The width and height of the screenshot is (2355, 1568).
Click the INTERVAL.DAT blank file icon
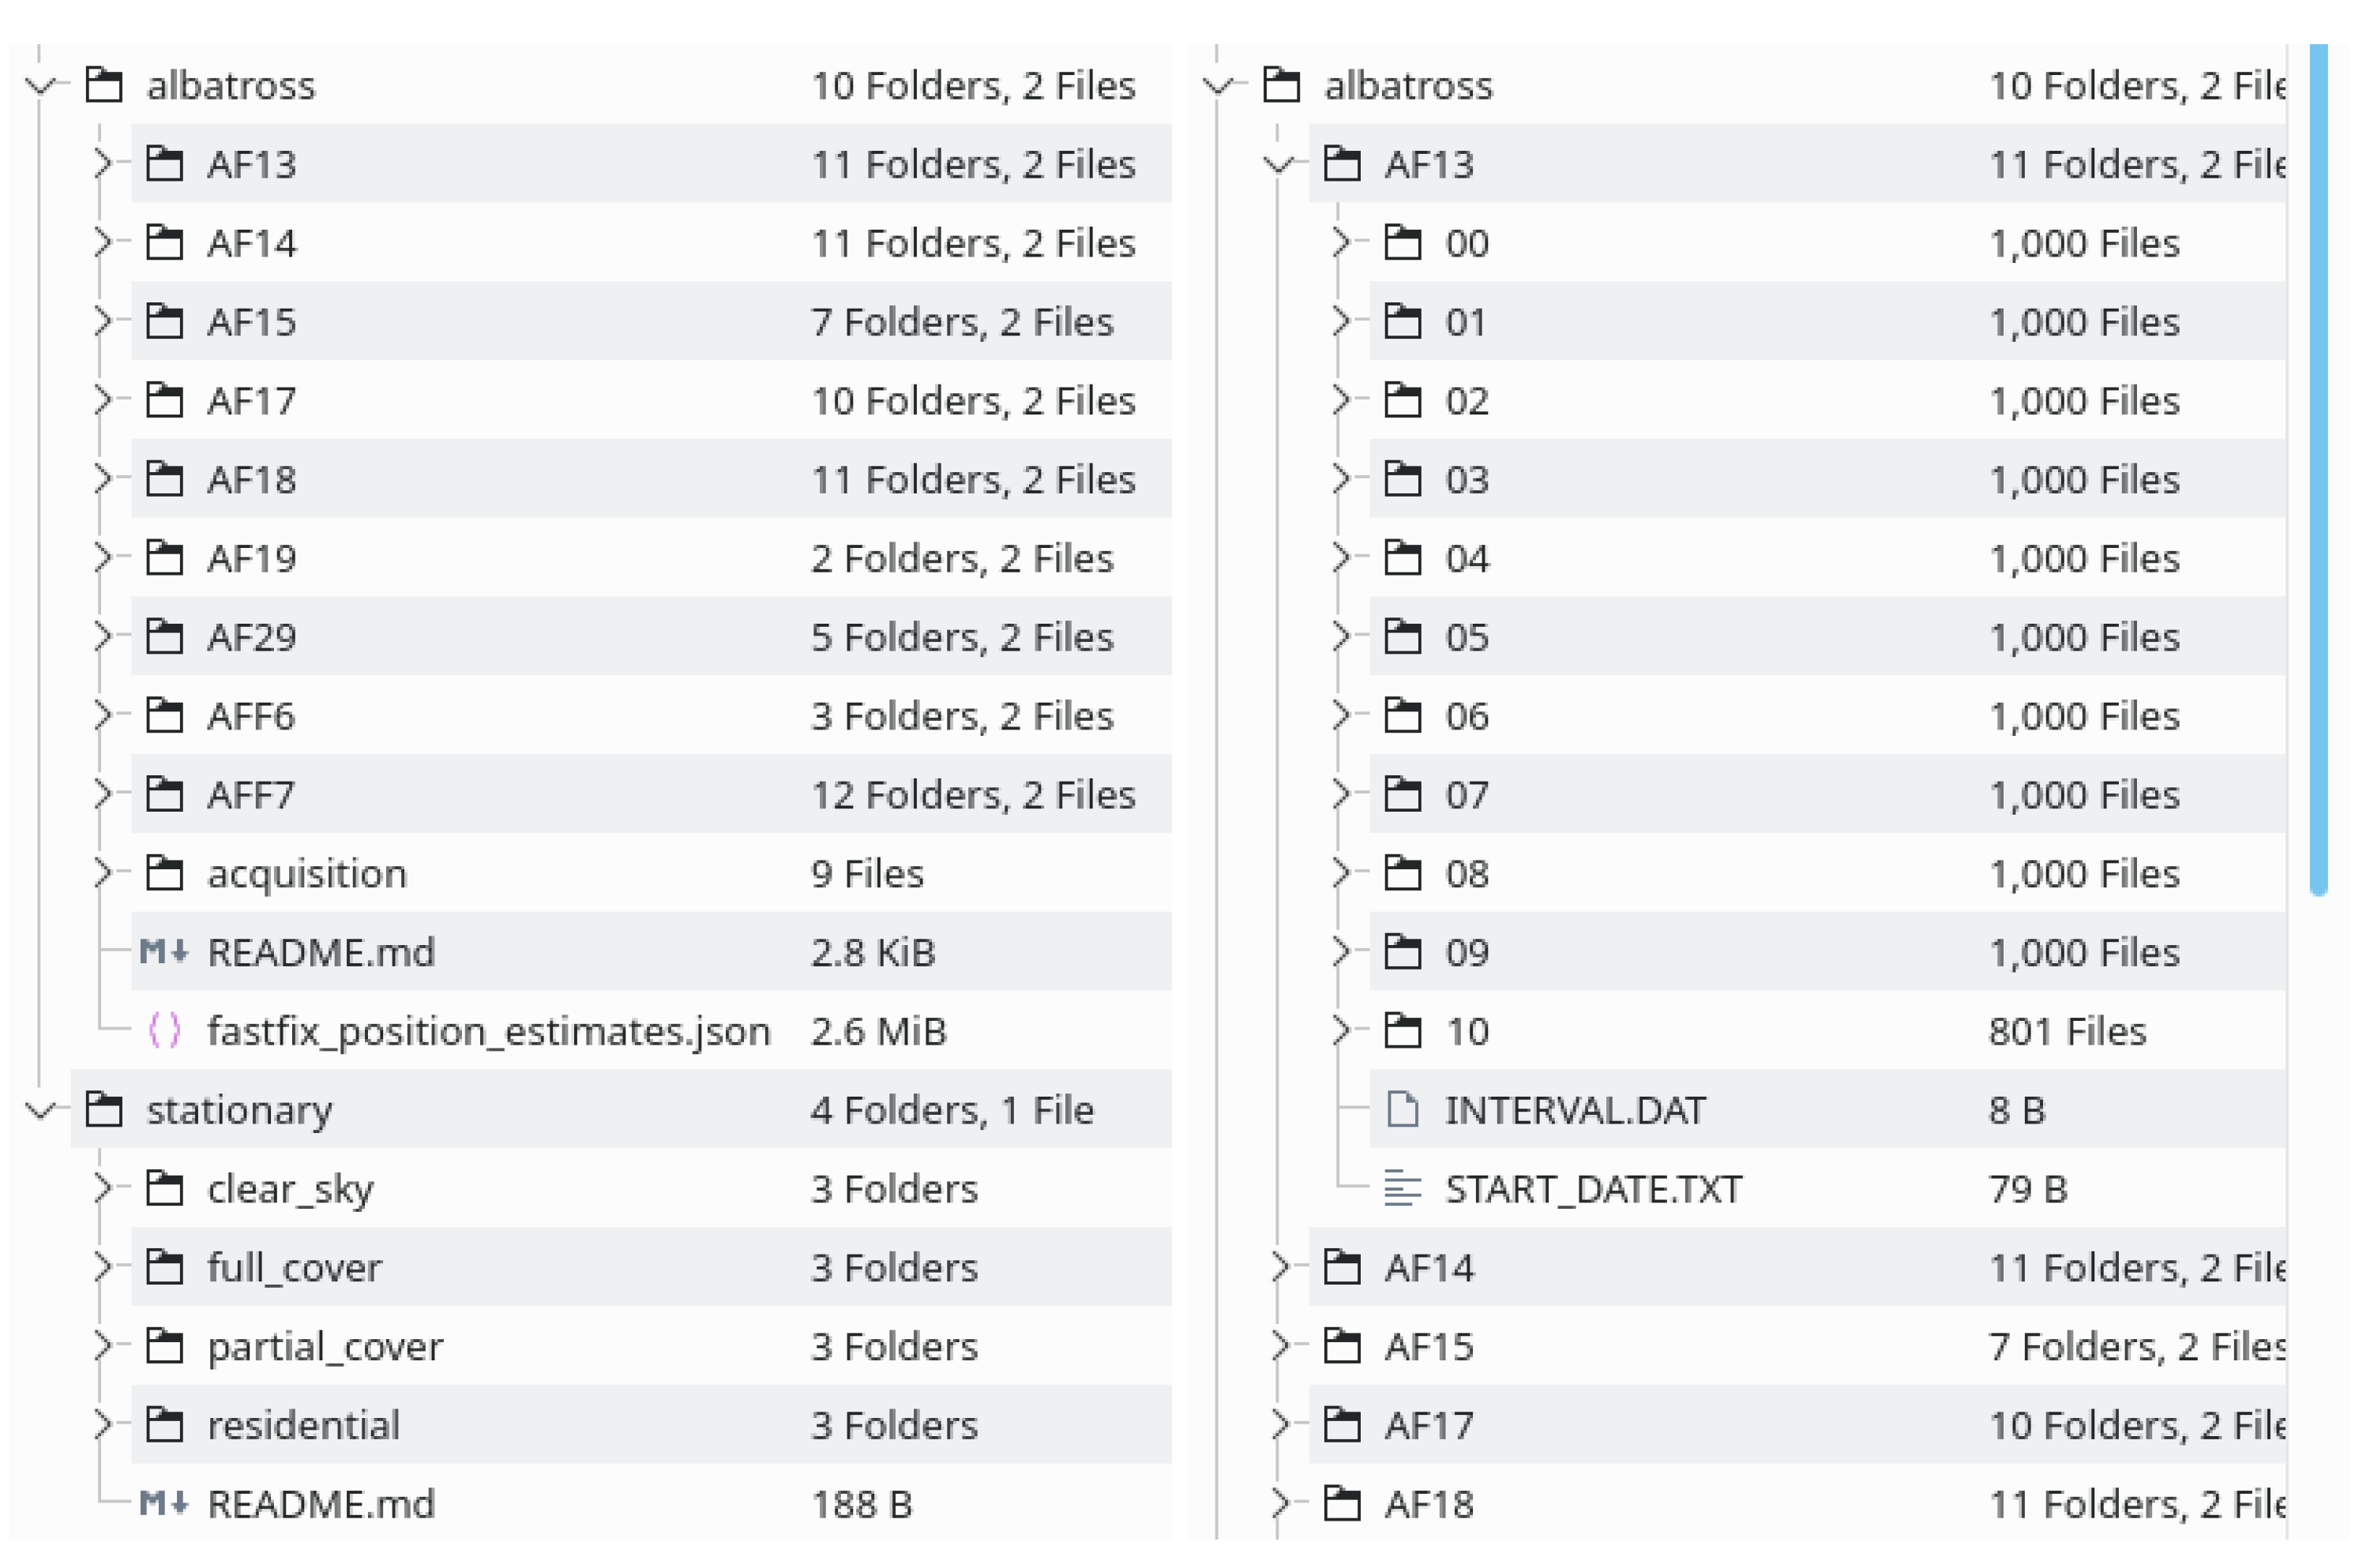1402,1109
